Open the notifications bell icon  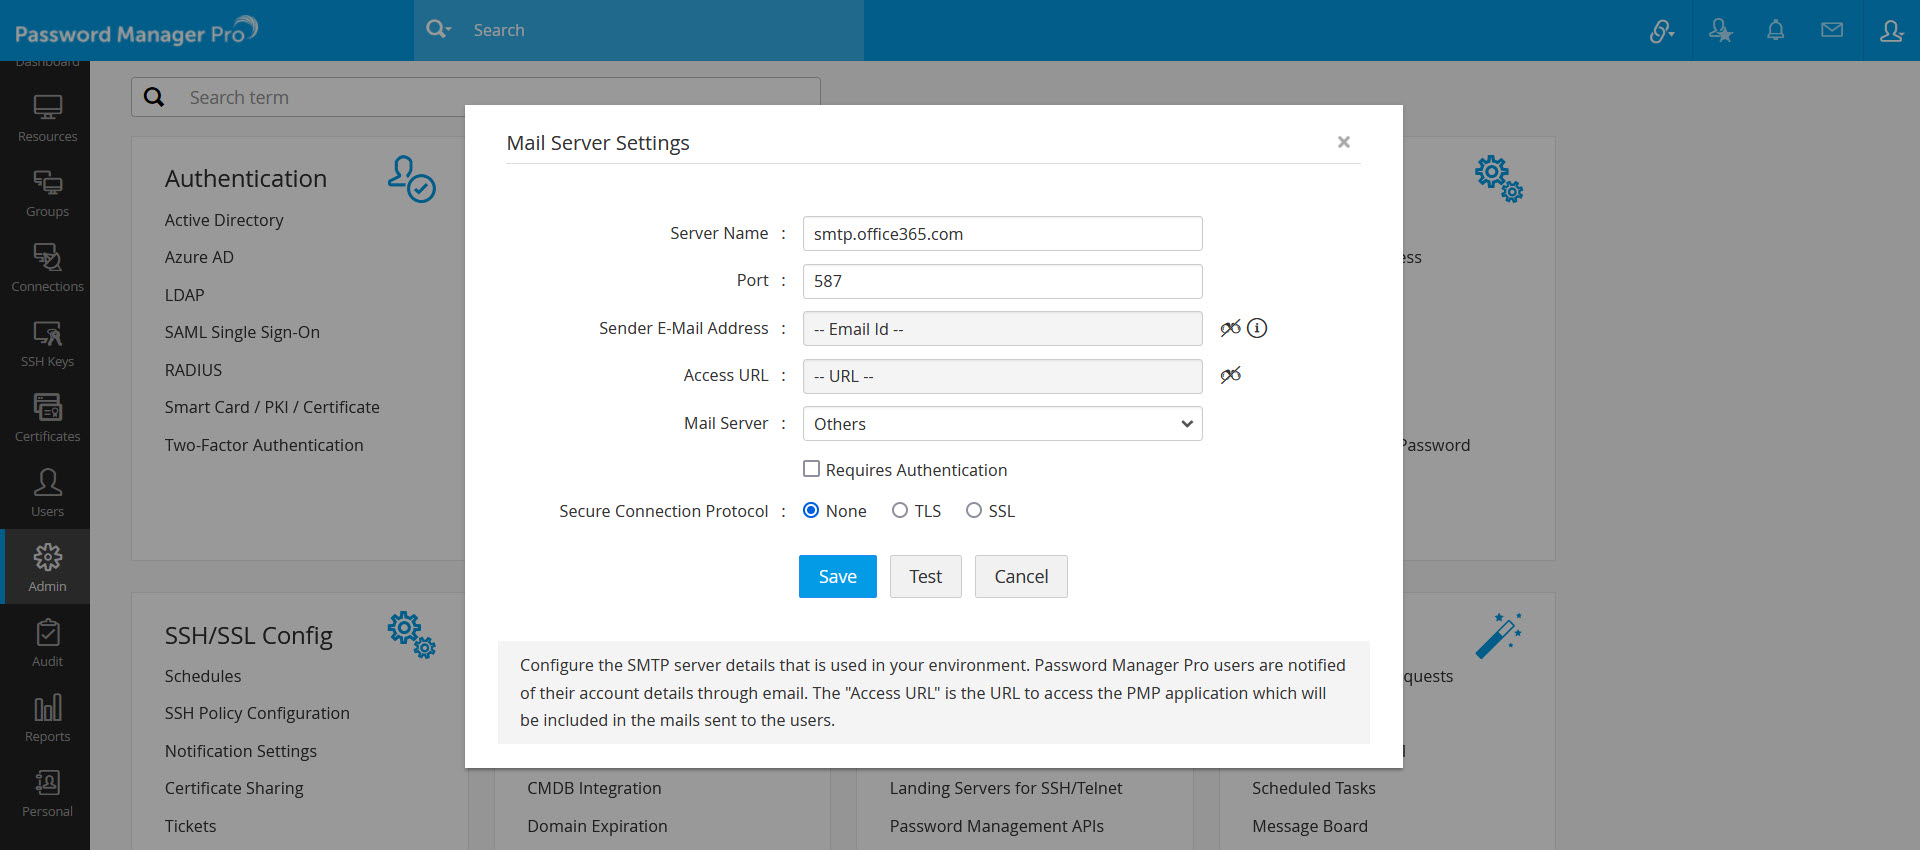click(x=1775, y=30)
